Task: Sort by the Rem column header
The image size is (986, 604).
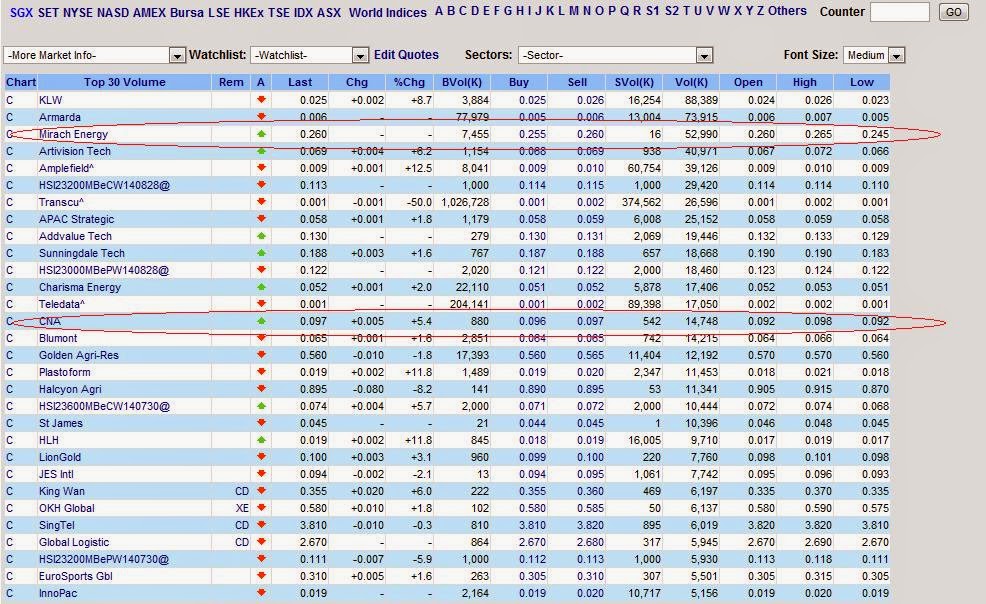Action: tap(231, 82)
